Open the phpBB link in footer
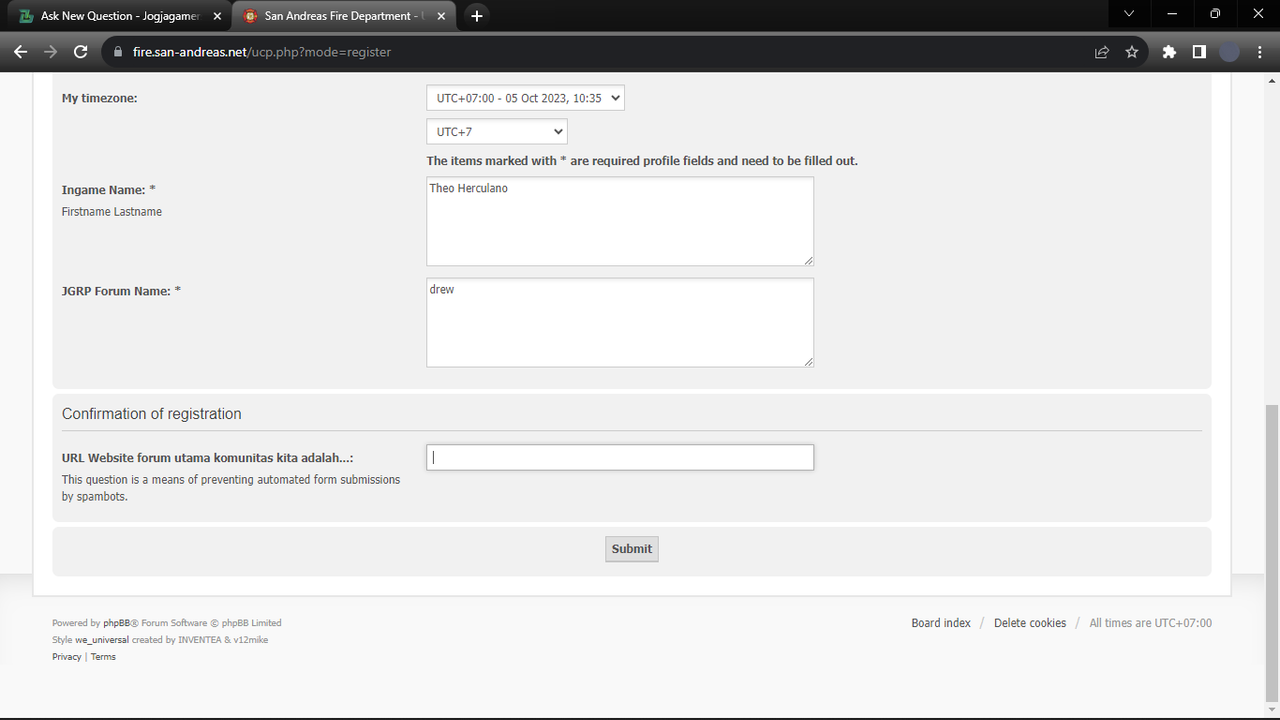The height and width of the screenshot is (720, 1280). pyautogui.click(x=117, y=623)
